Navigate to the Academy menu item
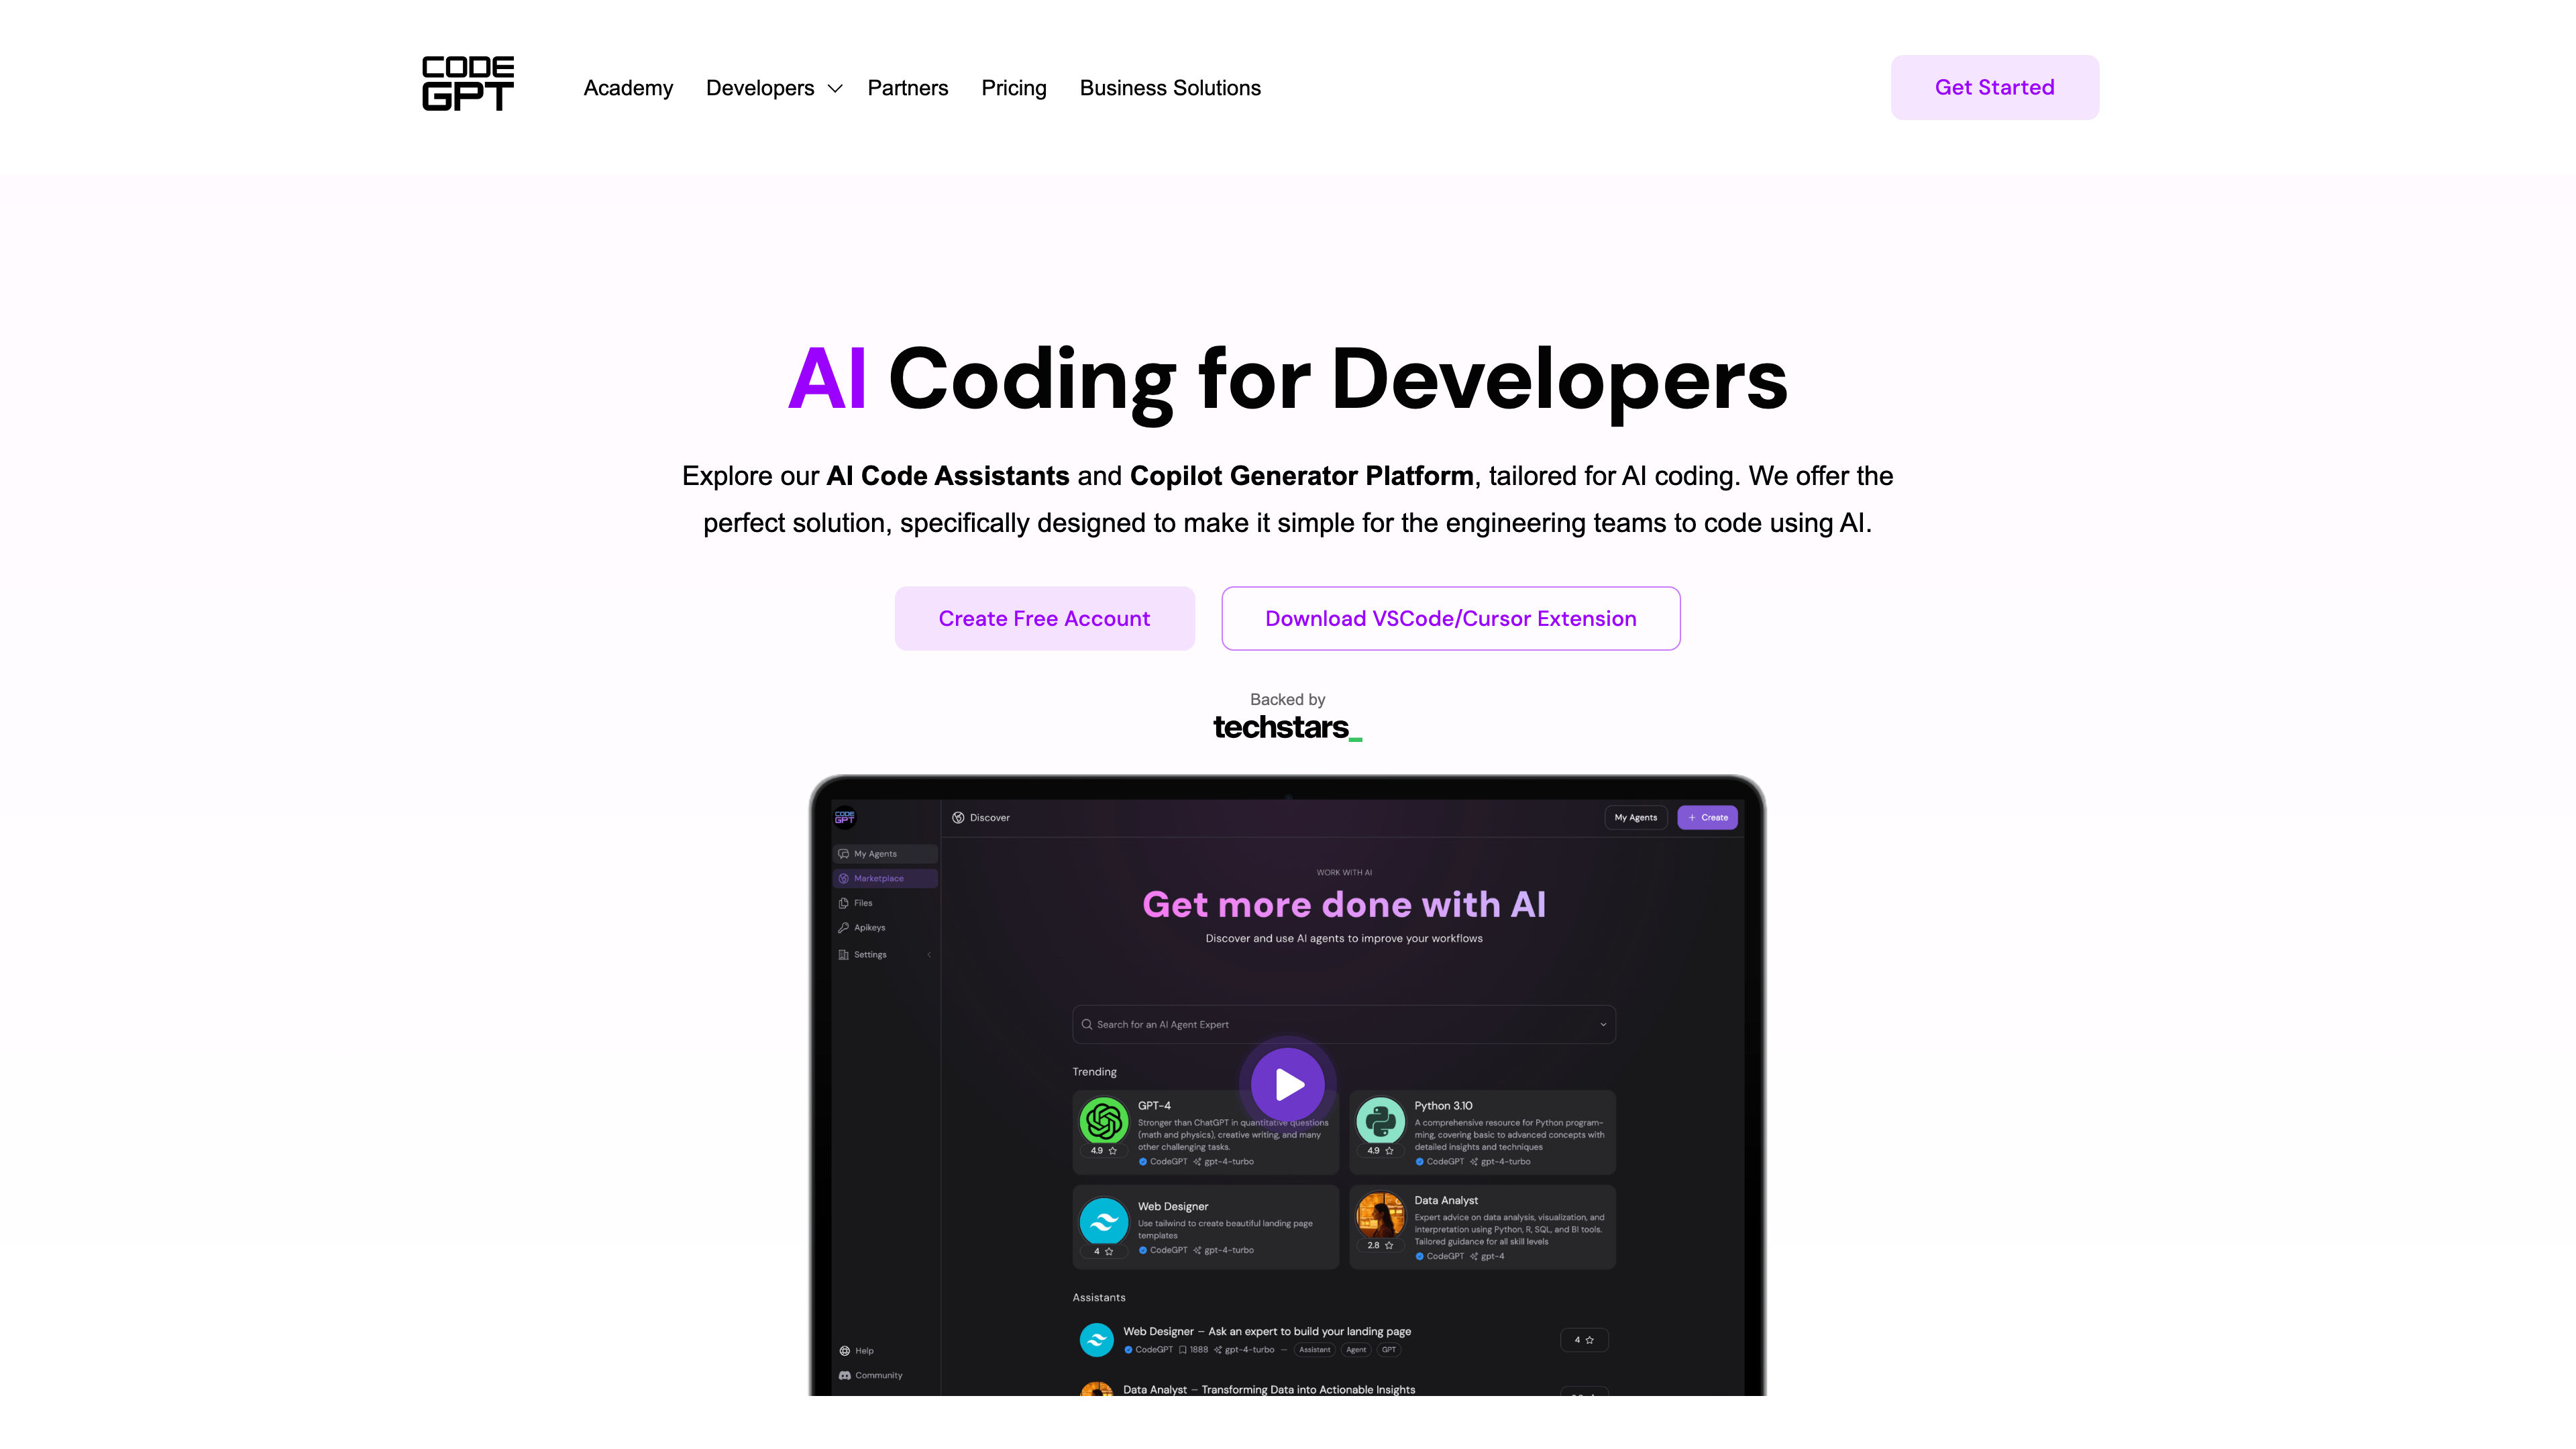This screenshot has width=2576, height=1449. point(628,87)
